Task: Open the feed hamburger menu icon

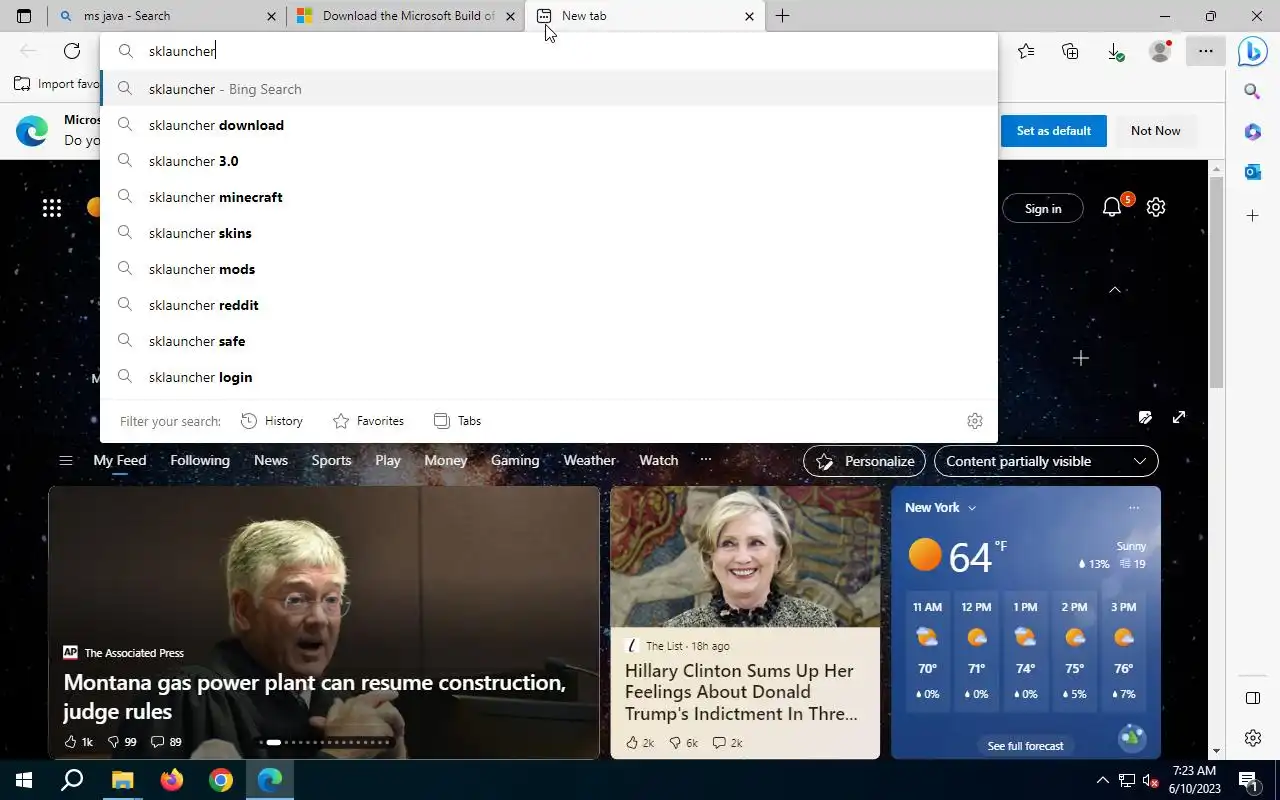Action: [x=66, y=461]
